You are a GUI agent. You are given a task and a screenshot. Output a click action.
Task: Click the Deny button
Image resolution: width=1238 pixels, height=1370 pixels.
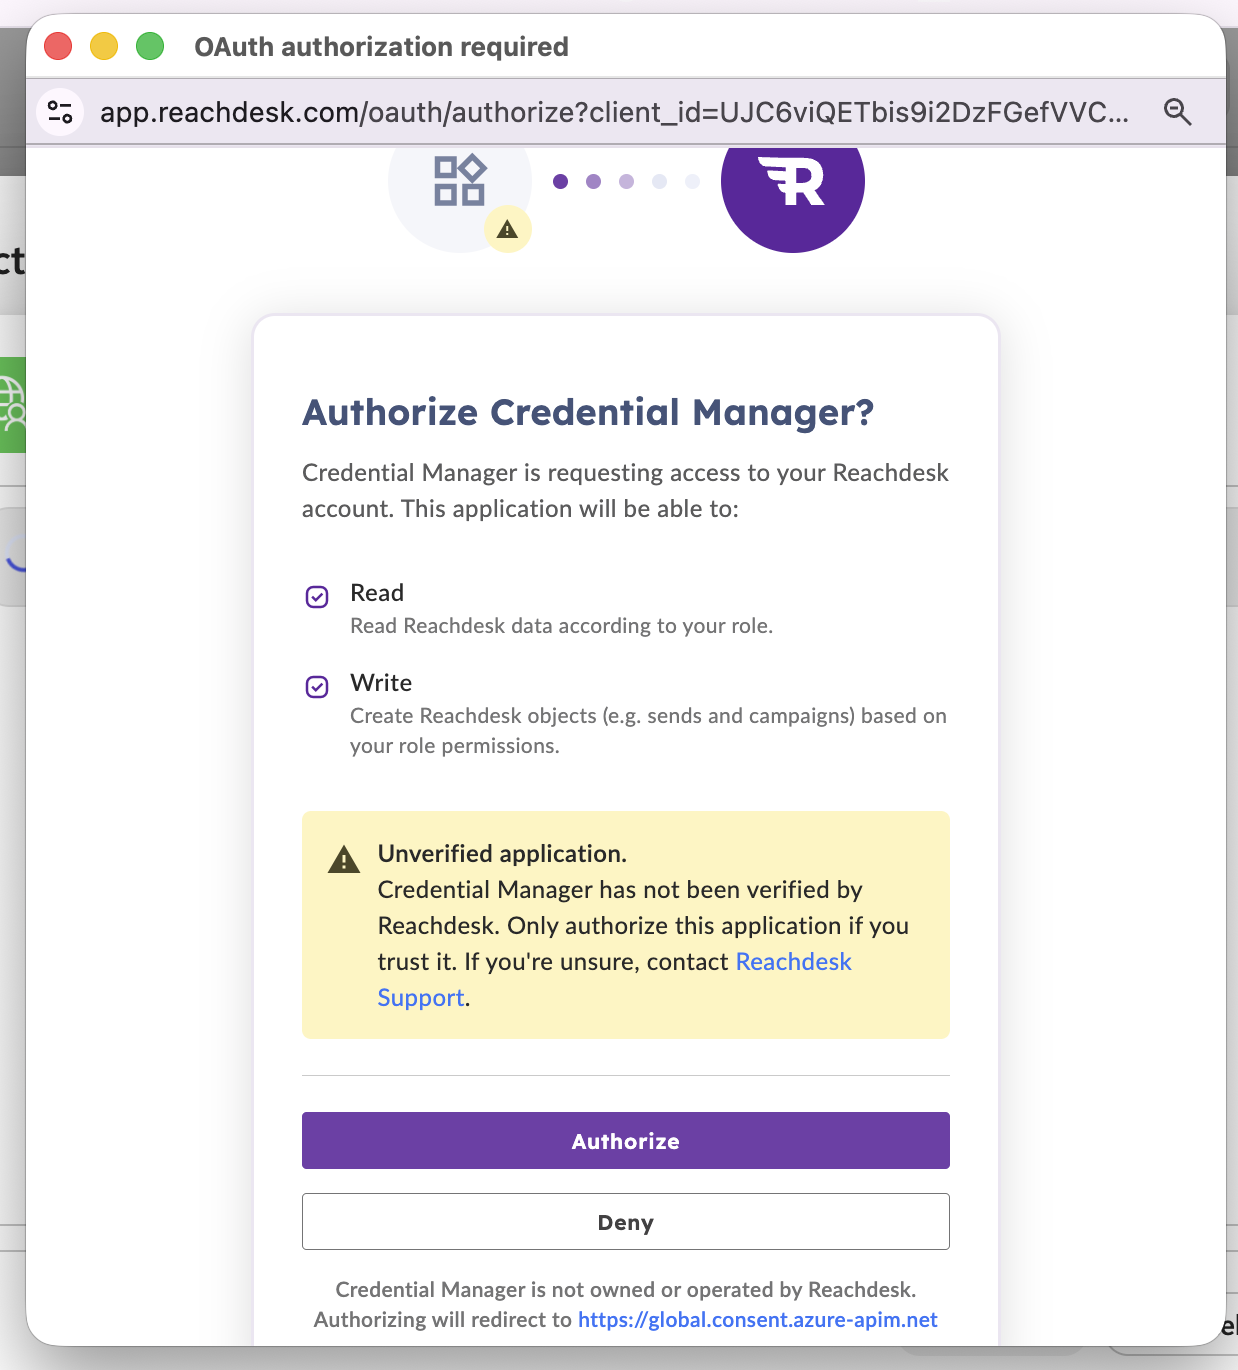click(625, 1222)
